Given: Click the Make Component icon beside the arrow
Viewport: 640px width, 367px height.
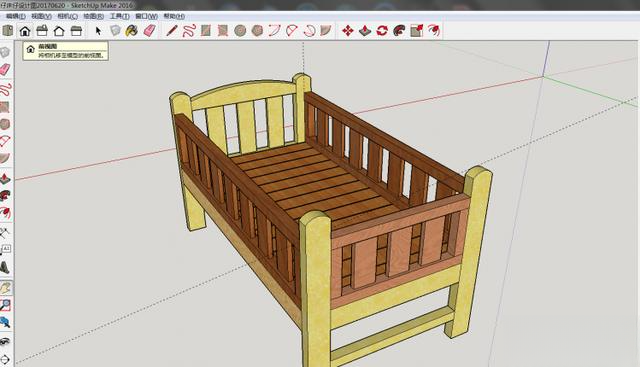Looking at the screenshot, I should click(115, 31).
